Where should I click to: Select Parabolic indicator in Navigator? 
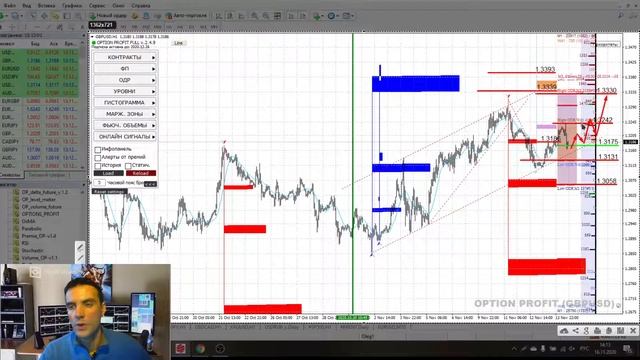click(31, 229)
